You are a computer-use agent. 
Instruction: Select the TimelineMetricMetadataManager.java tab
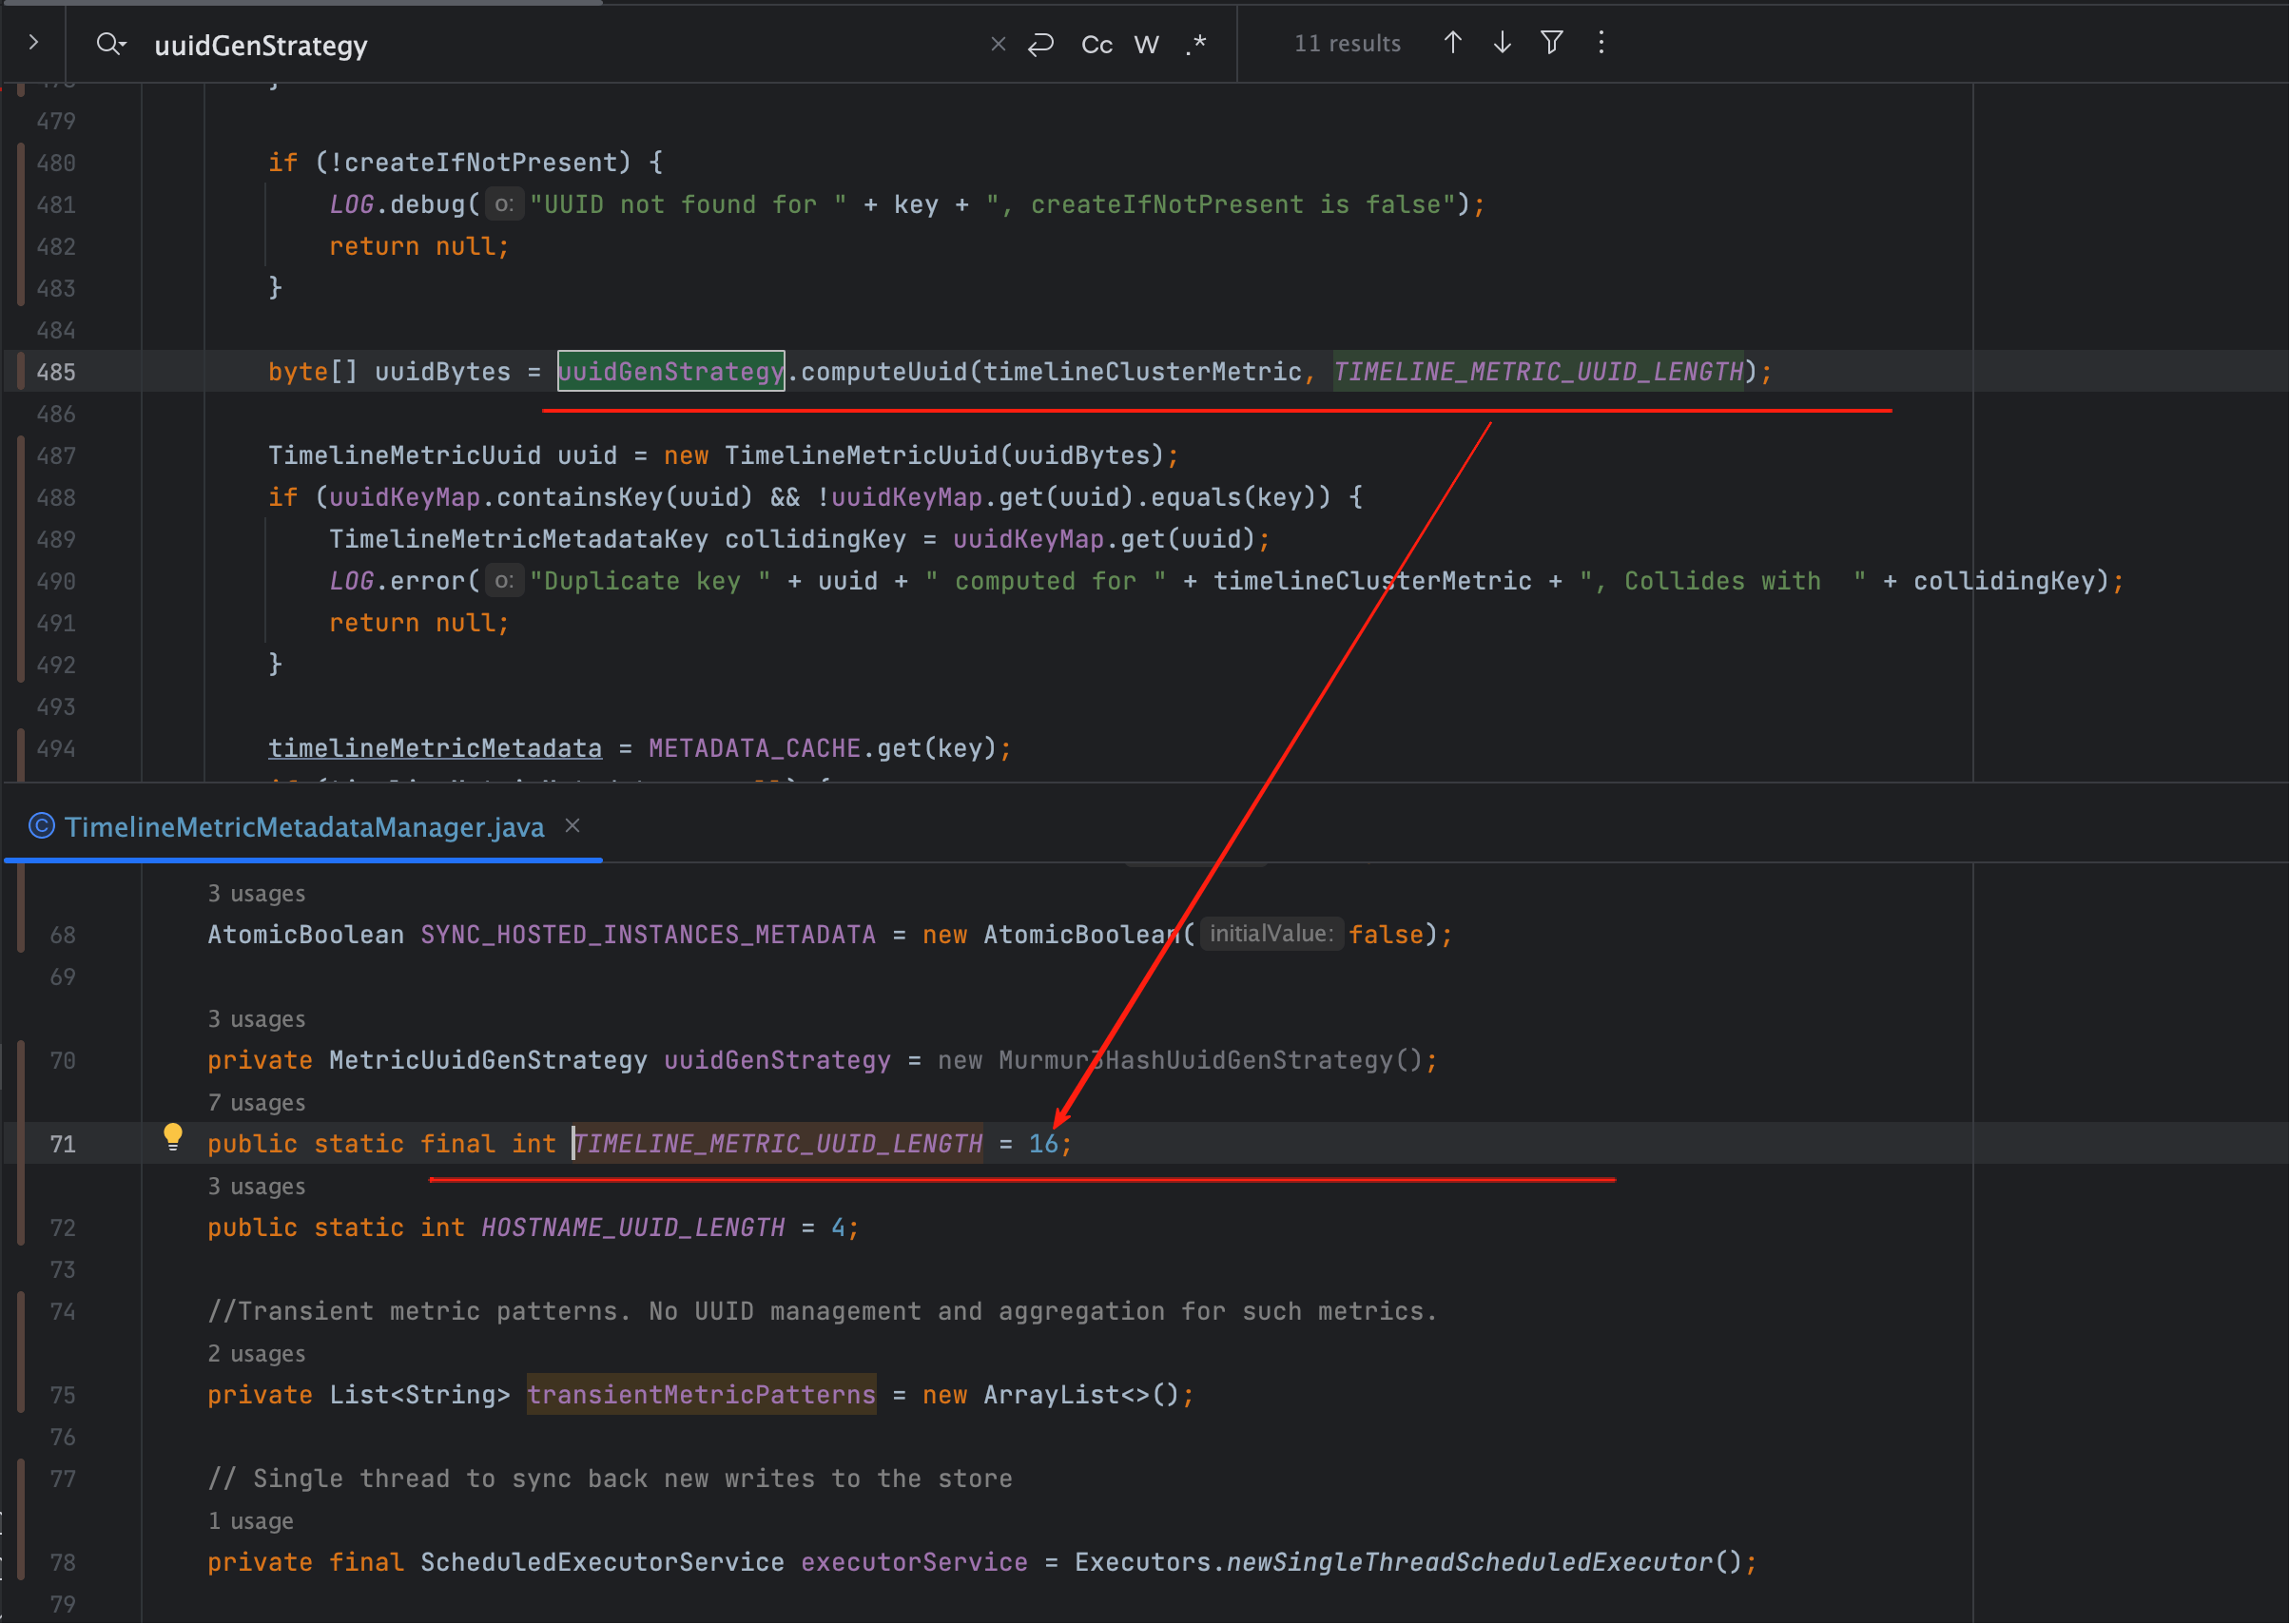coord(304,827)
